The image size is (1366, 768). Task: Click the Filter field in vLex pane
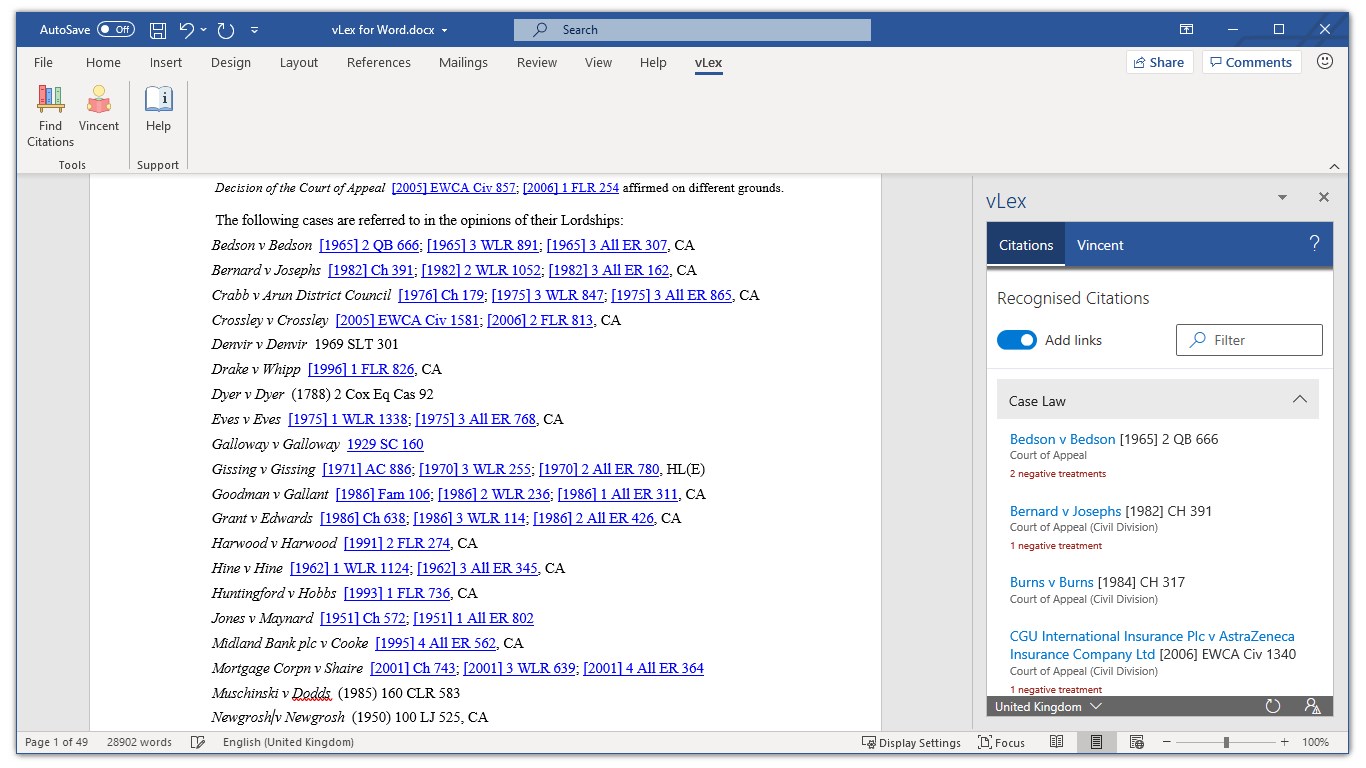coord(1249,340)
